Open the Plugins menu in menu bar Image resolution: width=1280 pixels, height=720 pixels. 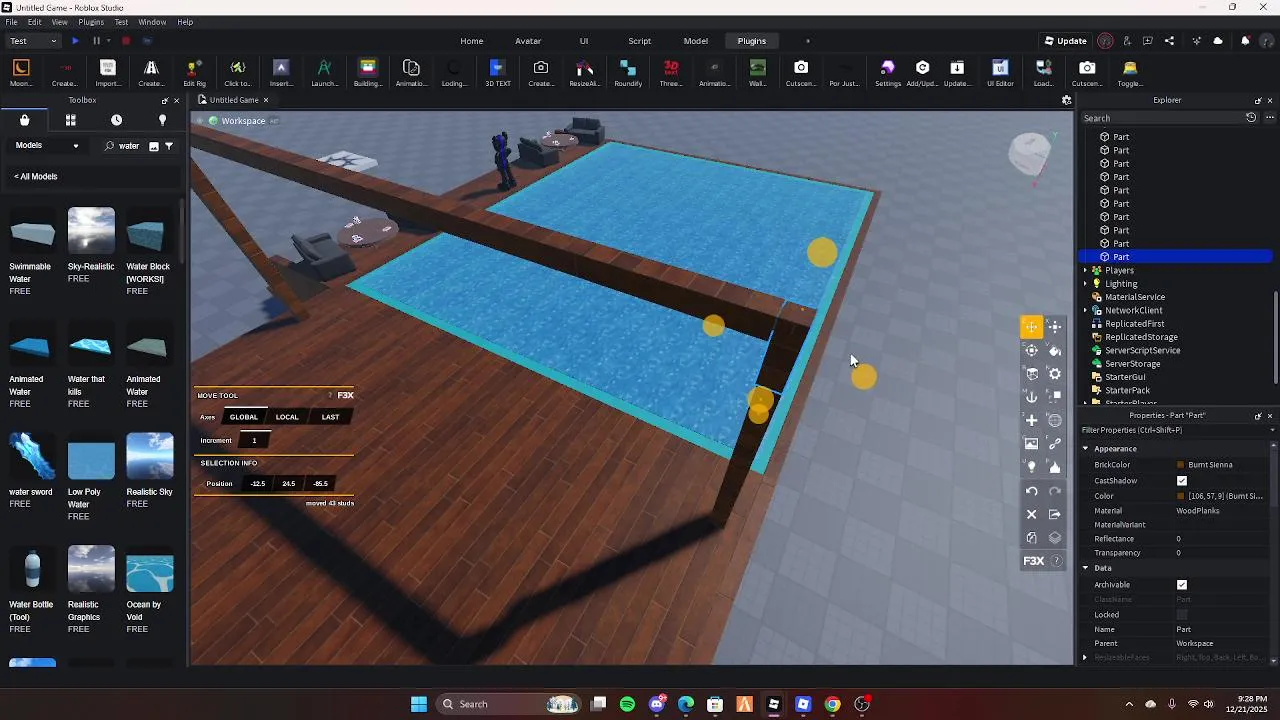pos(91,22)
